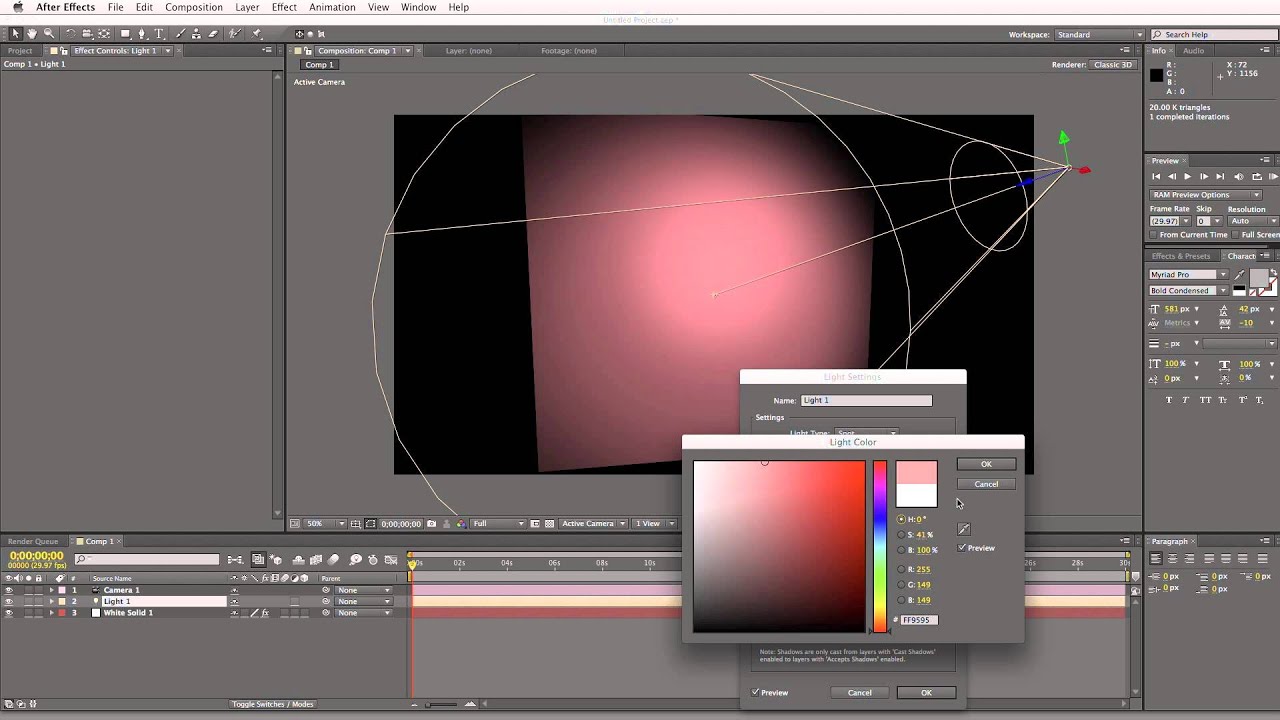1280x720 pixels.
Task: Open the Animation menu
Action: click(x=332, y=7)
